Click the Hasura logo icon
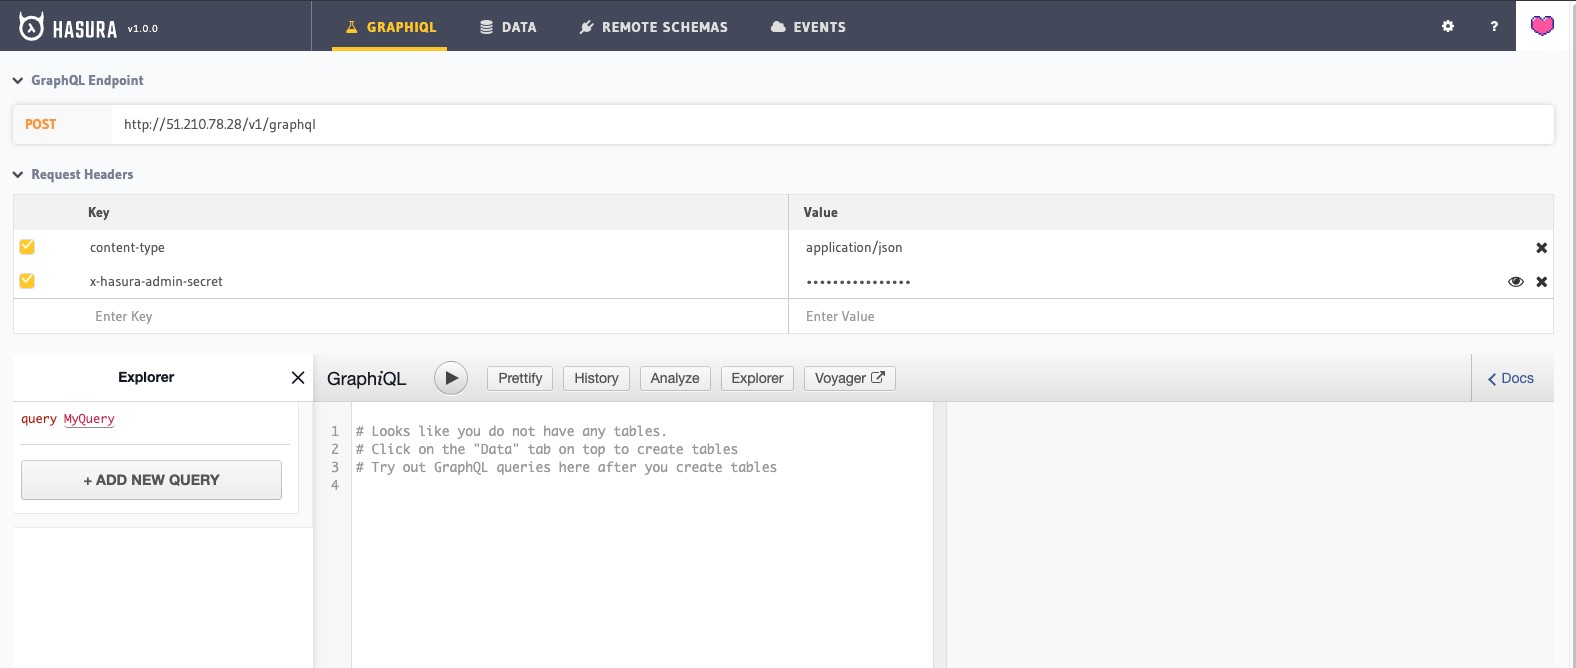Viewport: 1576px width, 668px height. click(x=31, y=27)
